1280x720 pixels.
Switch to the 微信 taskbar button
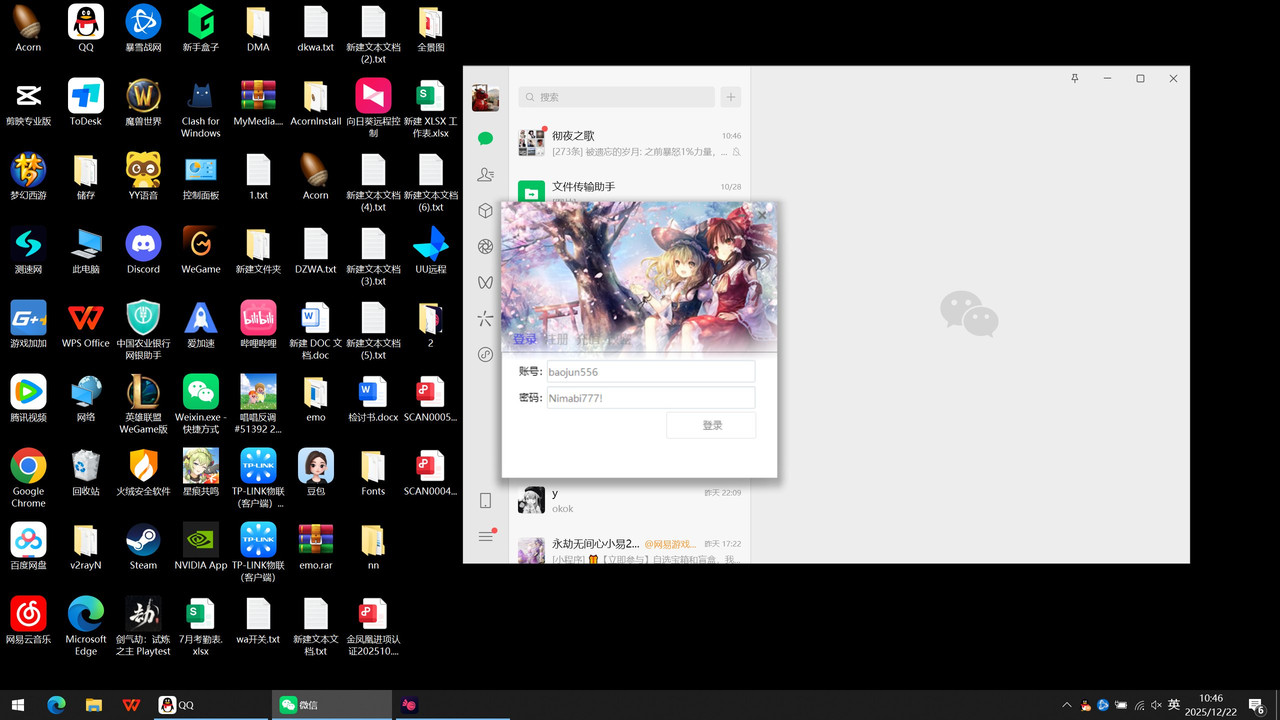(332, 705)
